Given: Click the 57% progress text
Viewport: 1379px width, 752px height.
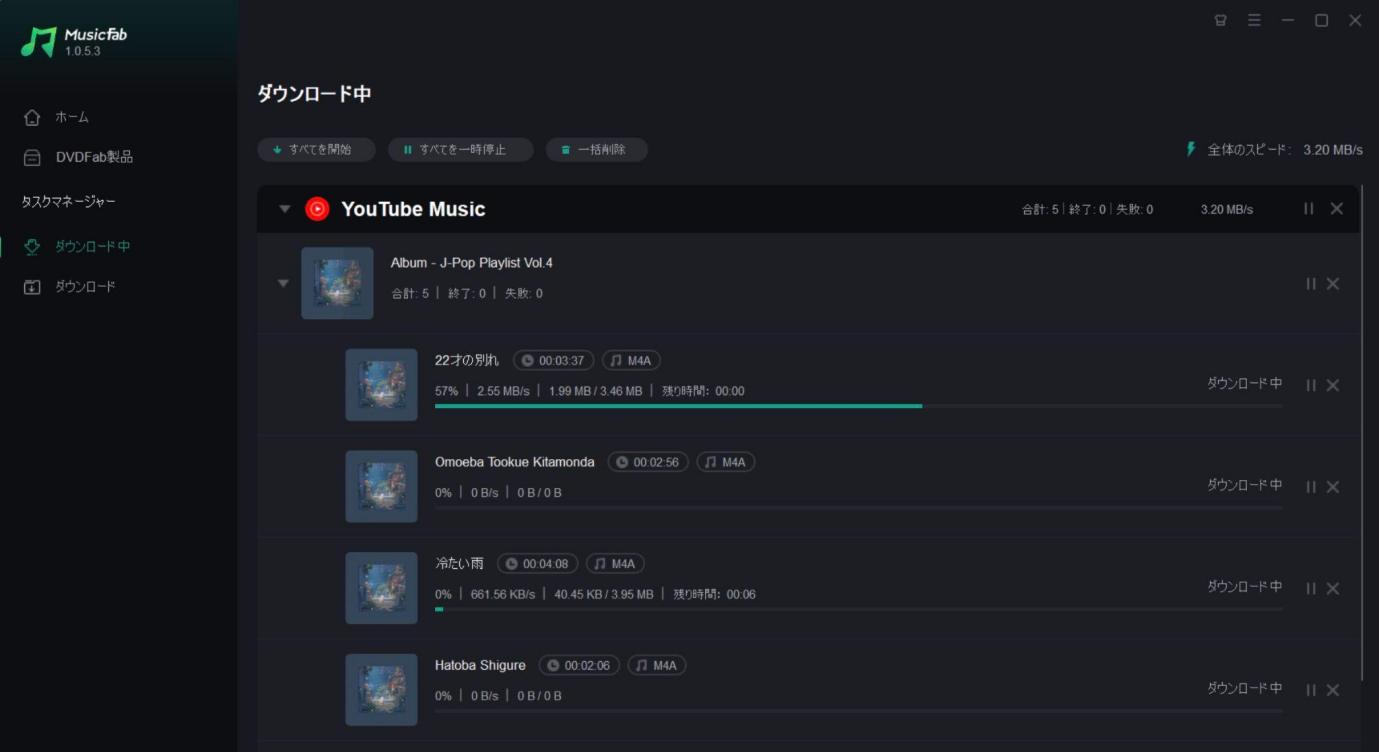Looking at the screenshot, I should pos(446,391).
